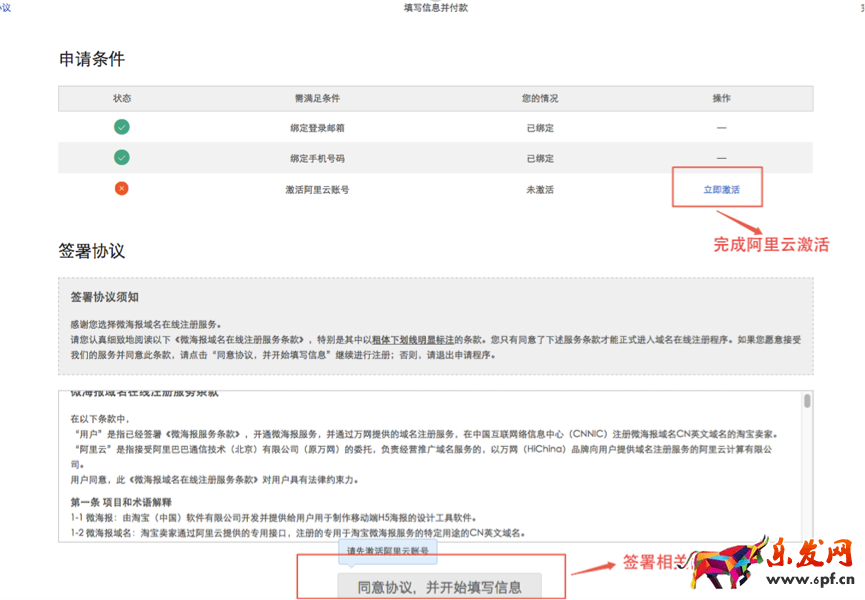Click the 申请条件 section heading

(92, 58)
